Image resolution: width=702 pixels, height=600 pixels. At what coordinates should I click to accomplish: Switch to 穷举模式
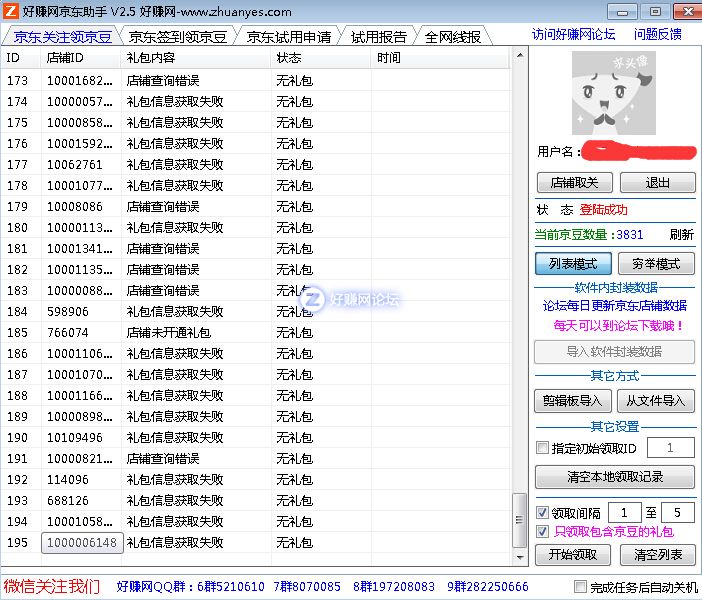(656, 264)
